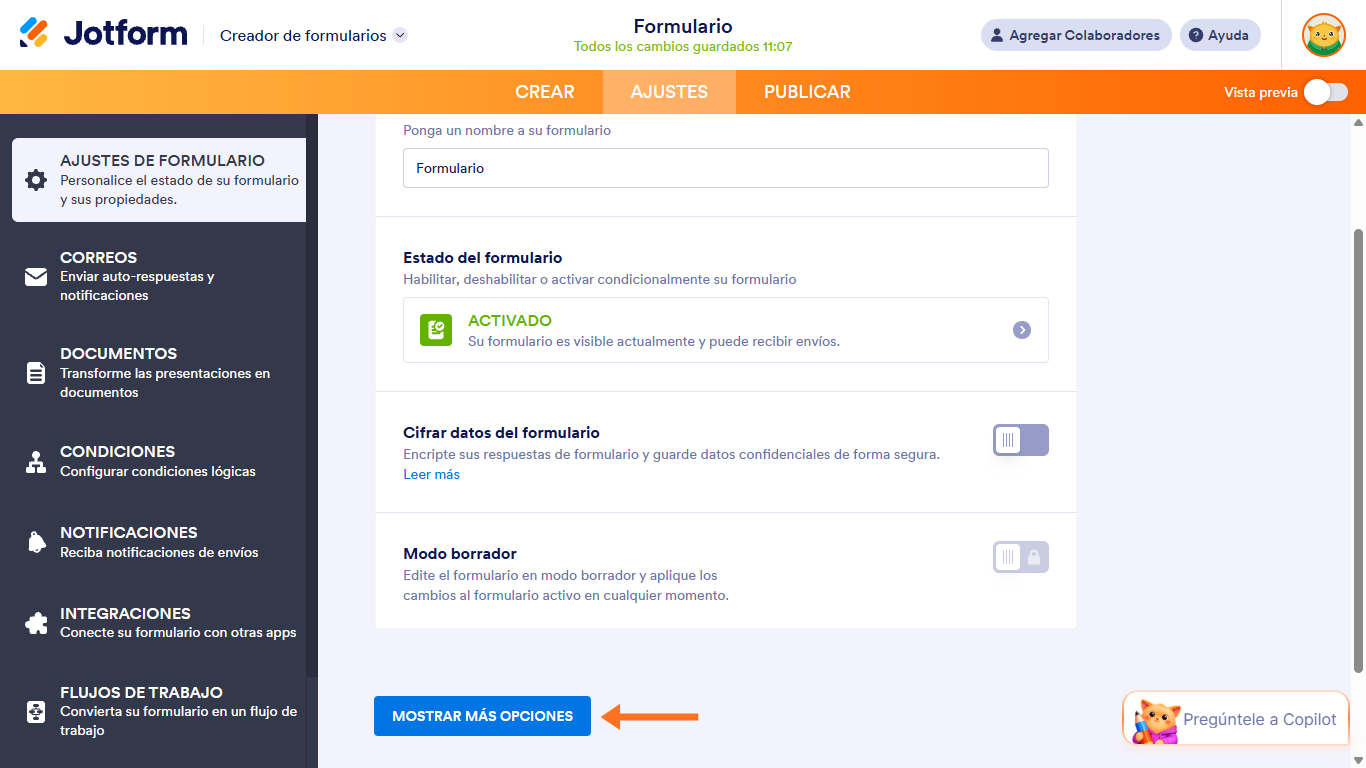Open the Creador de formularios dropdown
Screen dimensions: 1366x768
398,34
